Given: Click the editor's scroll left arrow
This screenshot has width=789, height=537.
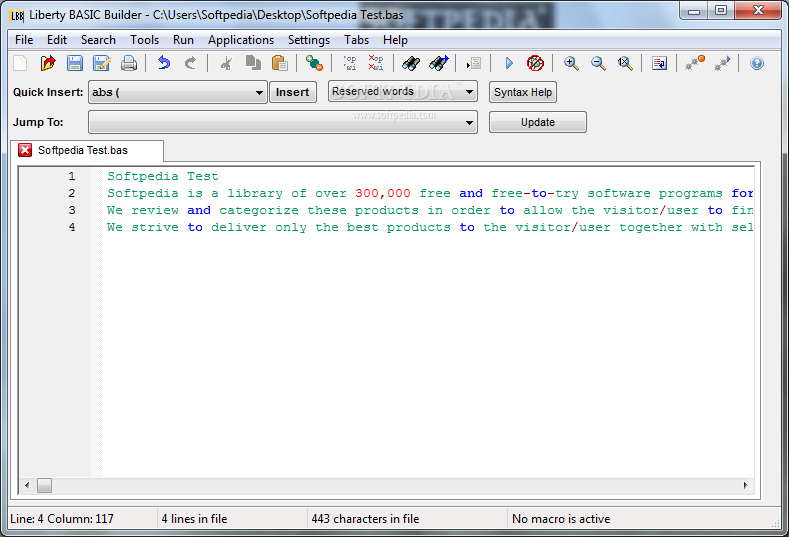Looking at the screenshot, I should pyautogui.click(x=27, y=486).
